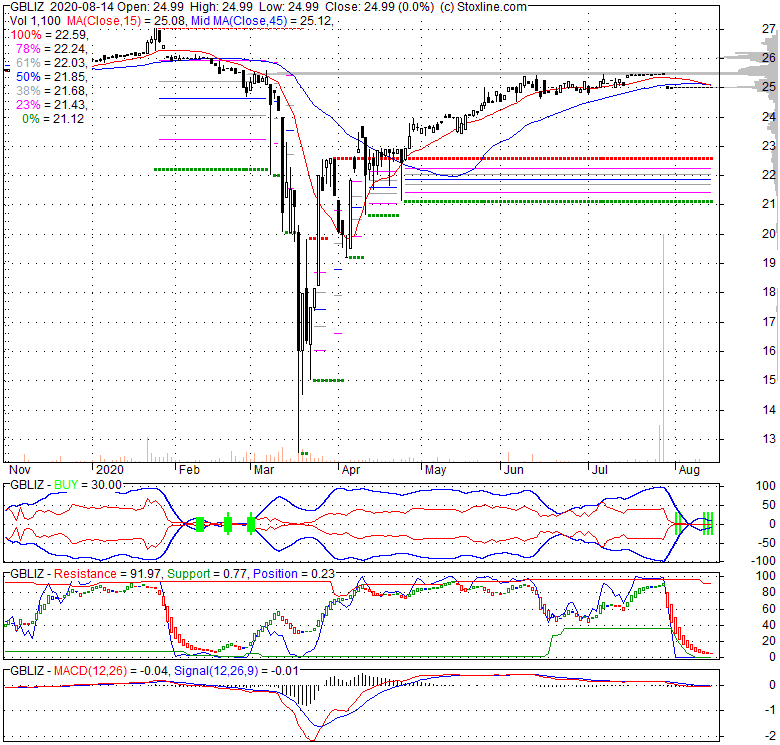Click the 'Aug' date axis label
The image size is (780, 745).
(x=689, y=470)
